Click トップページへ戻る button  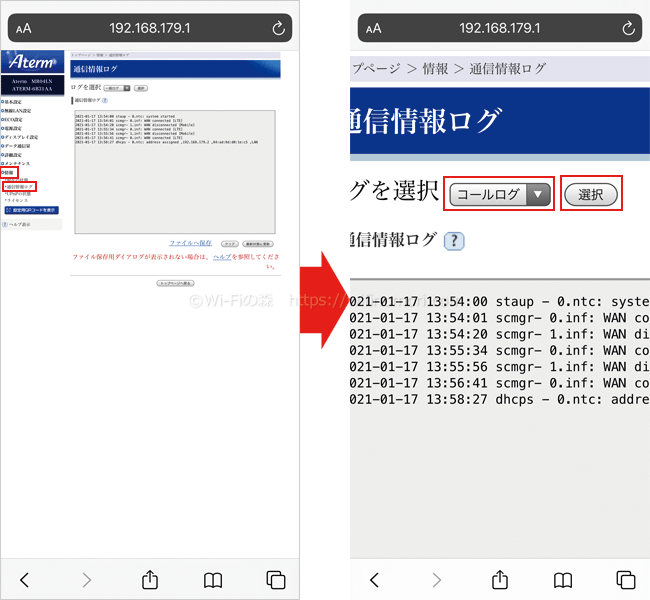tap(175, 283)
